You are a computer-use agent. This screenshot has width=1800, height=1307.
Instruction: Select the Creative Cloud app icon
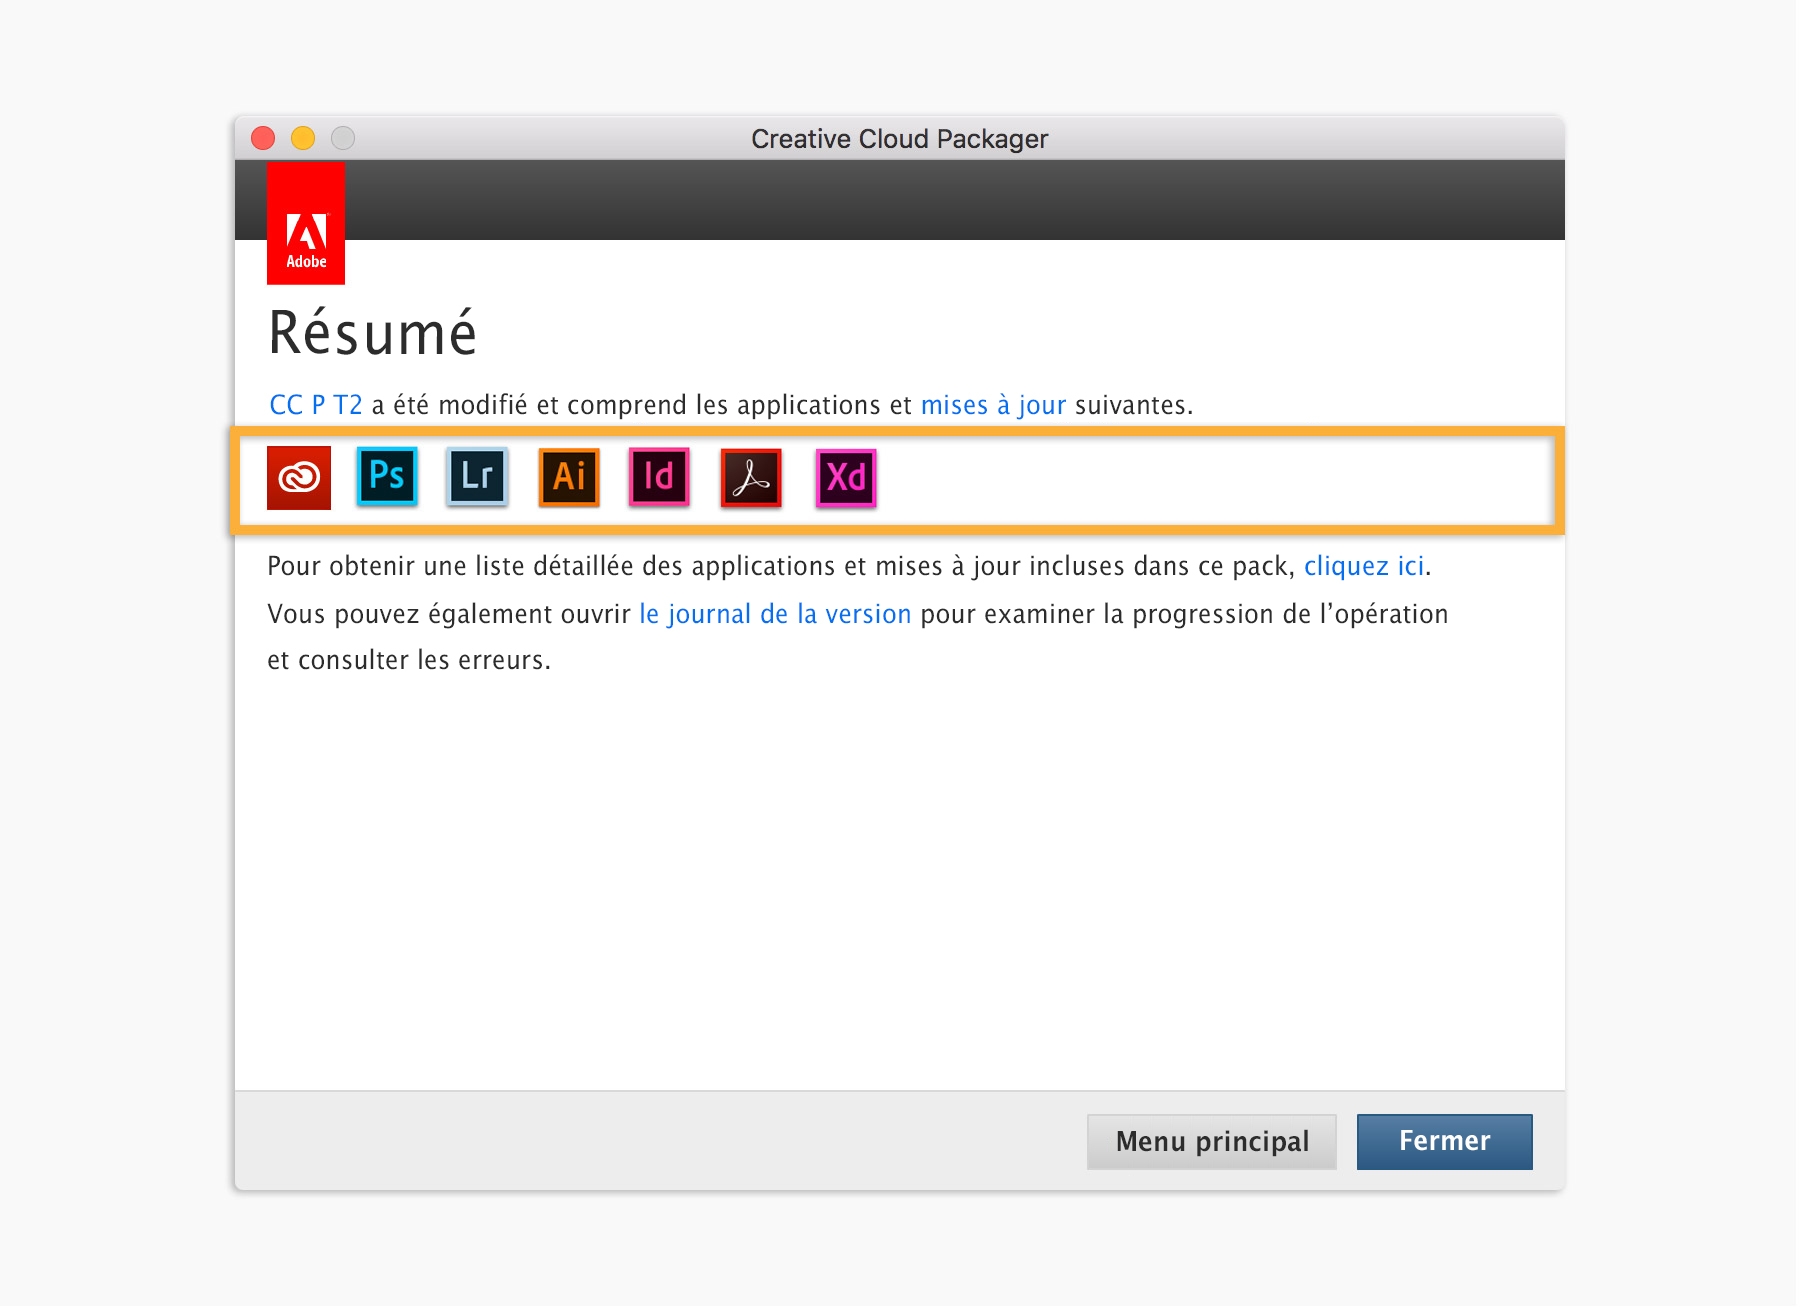tap(299, 478)
